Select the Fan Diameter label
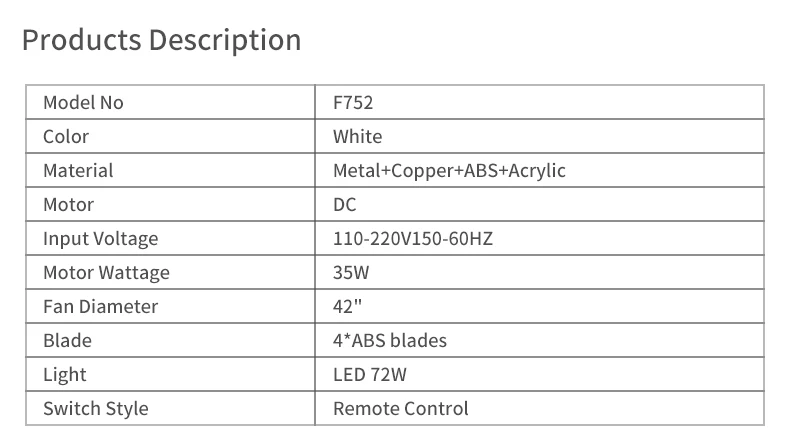Screen dimensions: 790x445 point(100,306)
